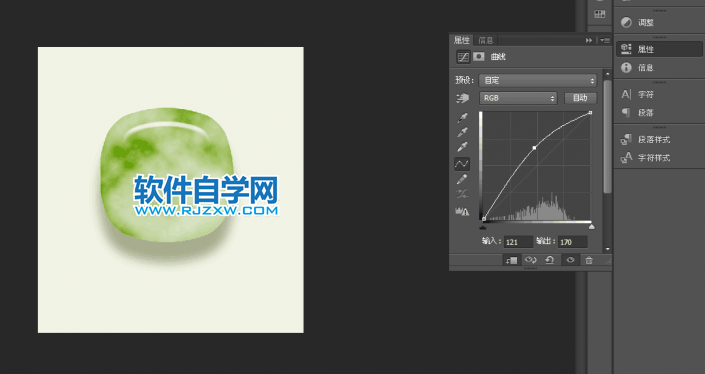The image size is (705, 374).
Task: Delete the curves adjustment via trash icon
Action: (x=589, y=260)
